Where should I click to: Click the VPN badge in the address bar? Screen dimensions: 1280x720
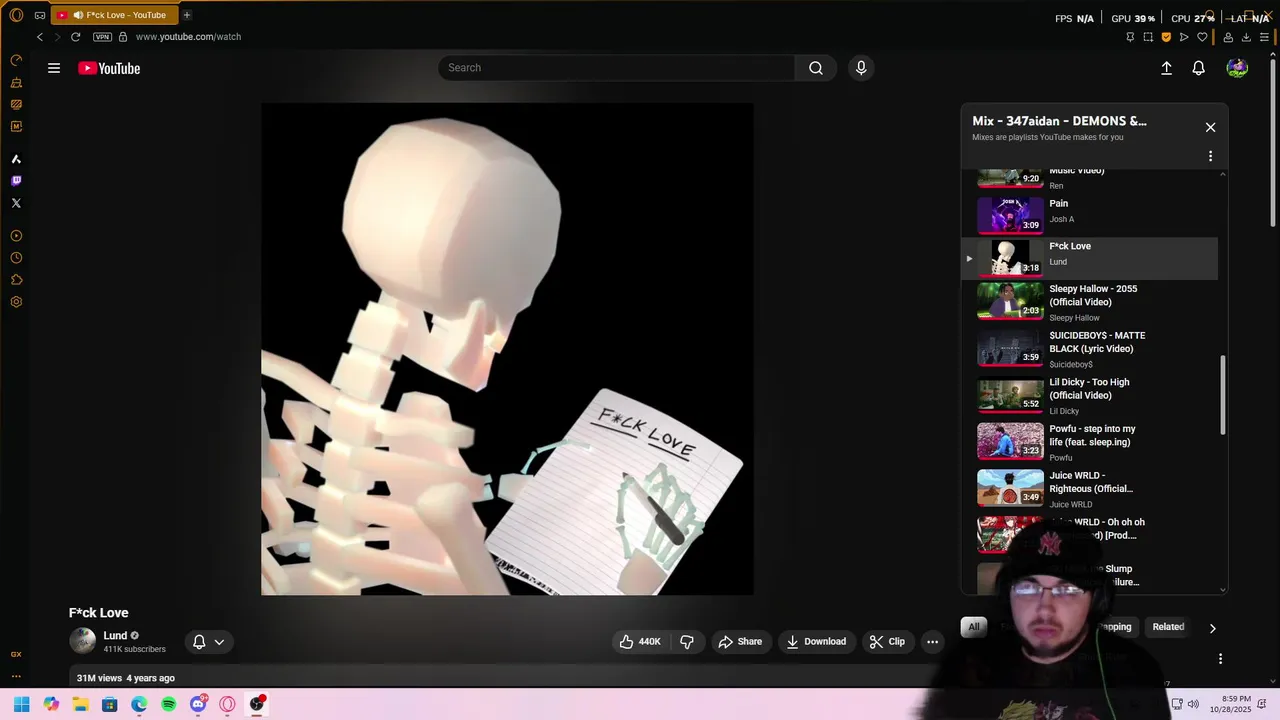pyautogui.click(x=102, y=37)
